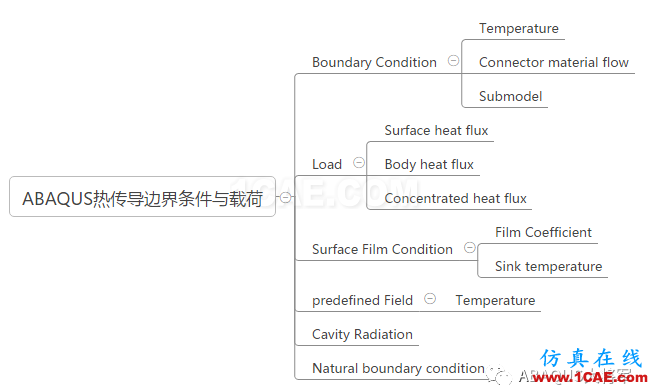Click the Body heat flux topic
This screenshot has height=385, width=652.
[429, 165]
